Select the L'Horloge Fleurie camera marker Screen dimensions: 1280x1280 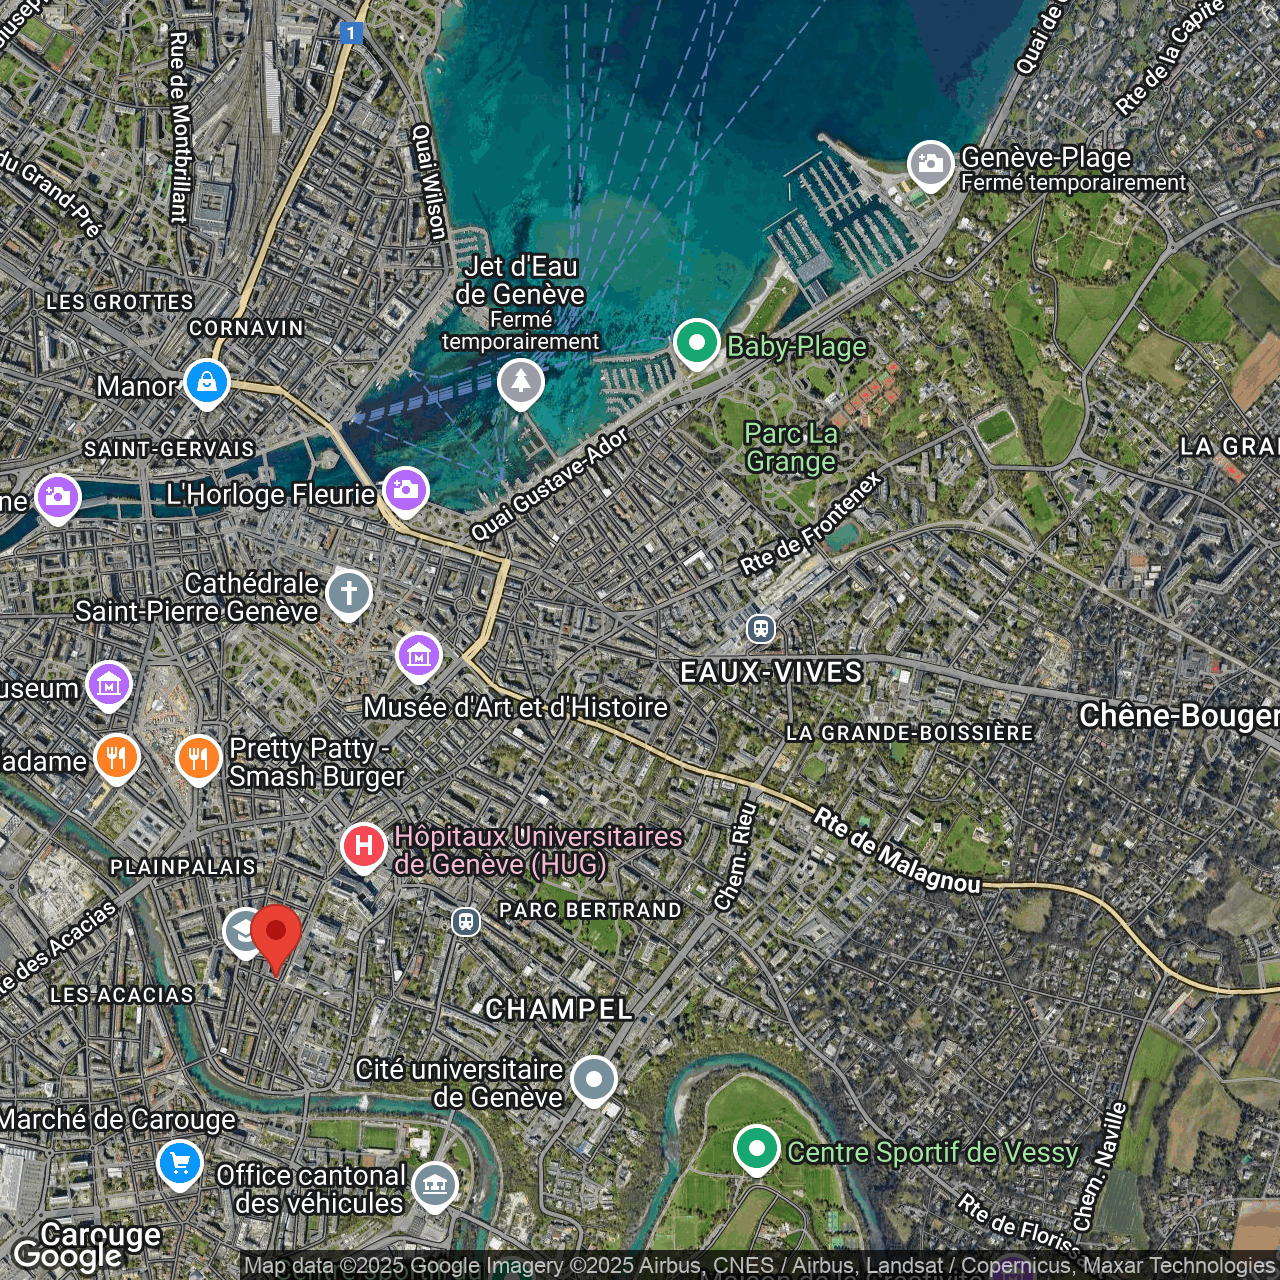(405, 490)
